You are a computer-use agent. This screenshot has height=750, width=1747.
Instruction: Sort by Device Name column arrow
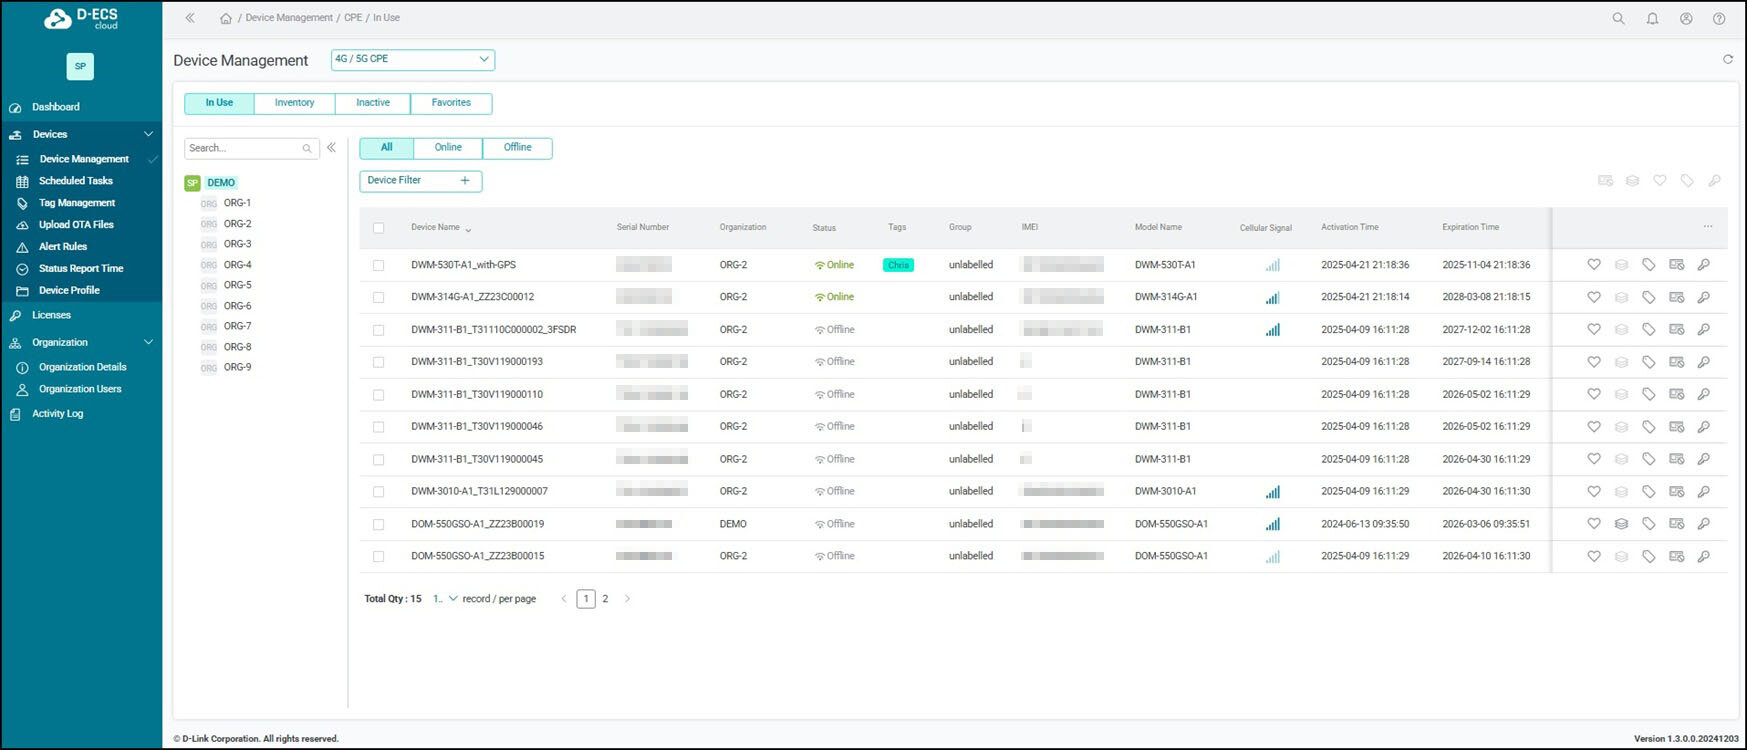468,230
